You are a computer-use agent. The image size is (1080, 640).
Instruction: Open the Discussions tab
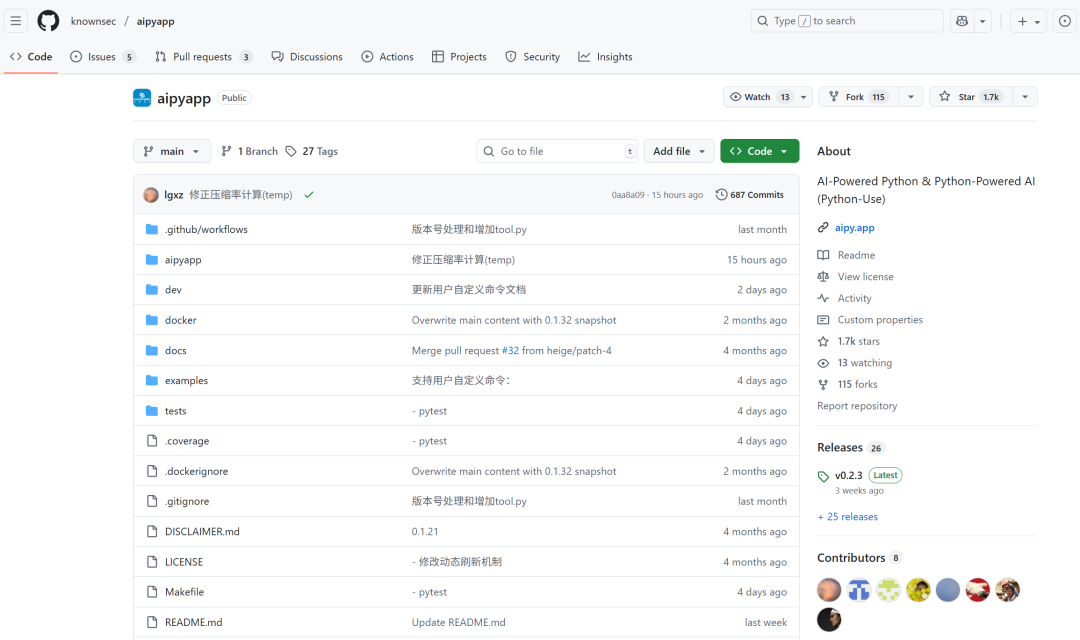point(307,56)
